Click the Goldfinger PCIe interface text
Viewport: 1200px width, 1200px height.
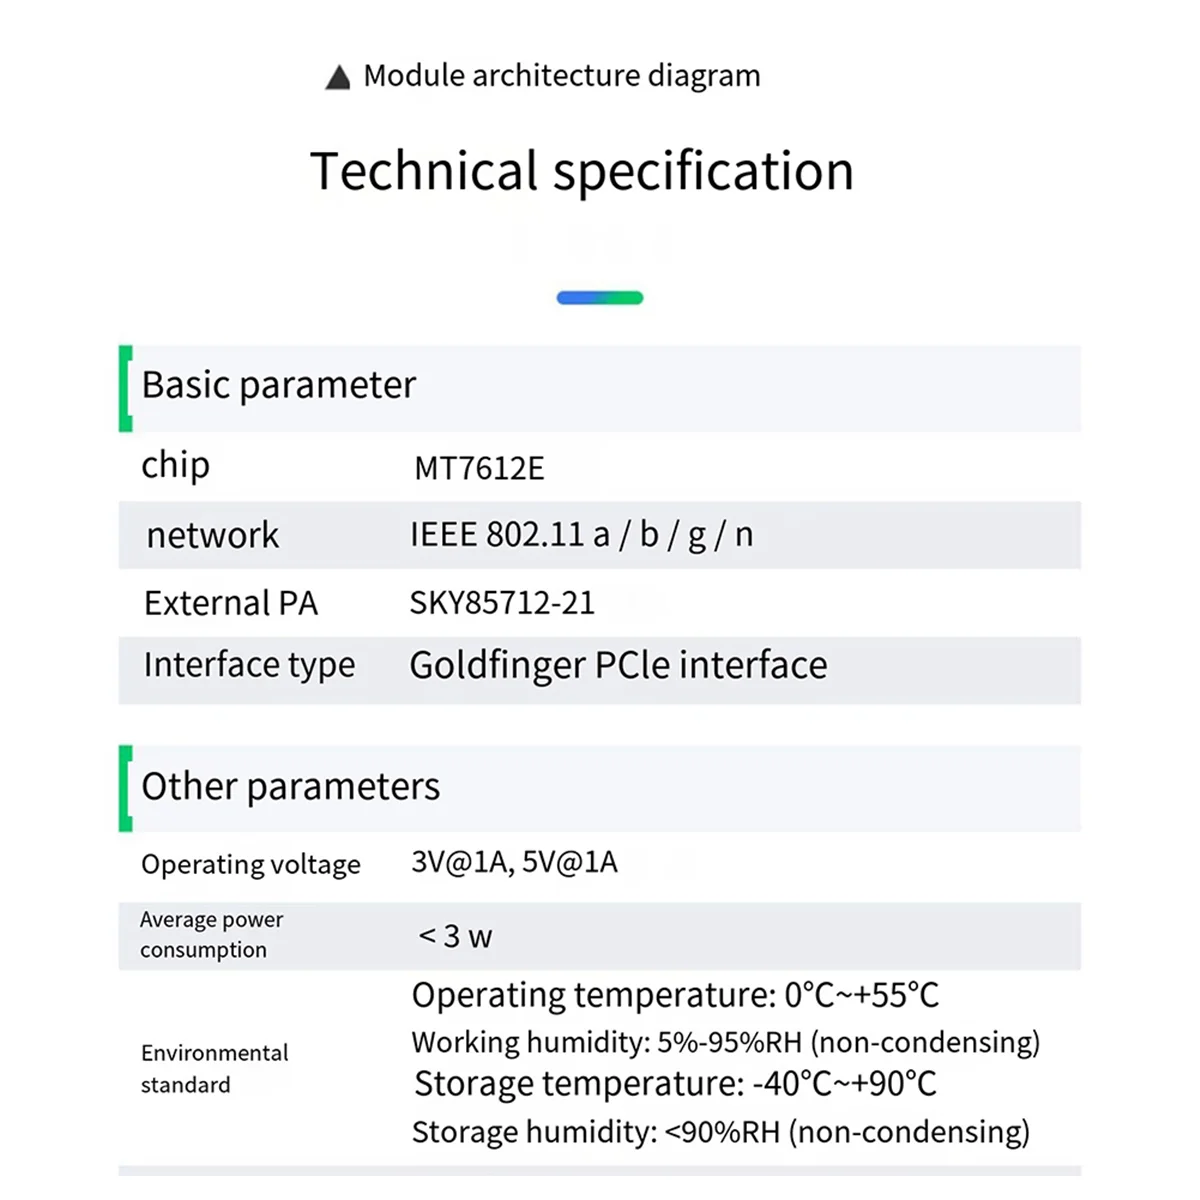pos(618,666)
